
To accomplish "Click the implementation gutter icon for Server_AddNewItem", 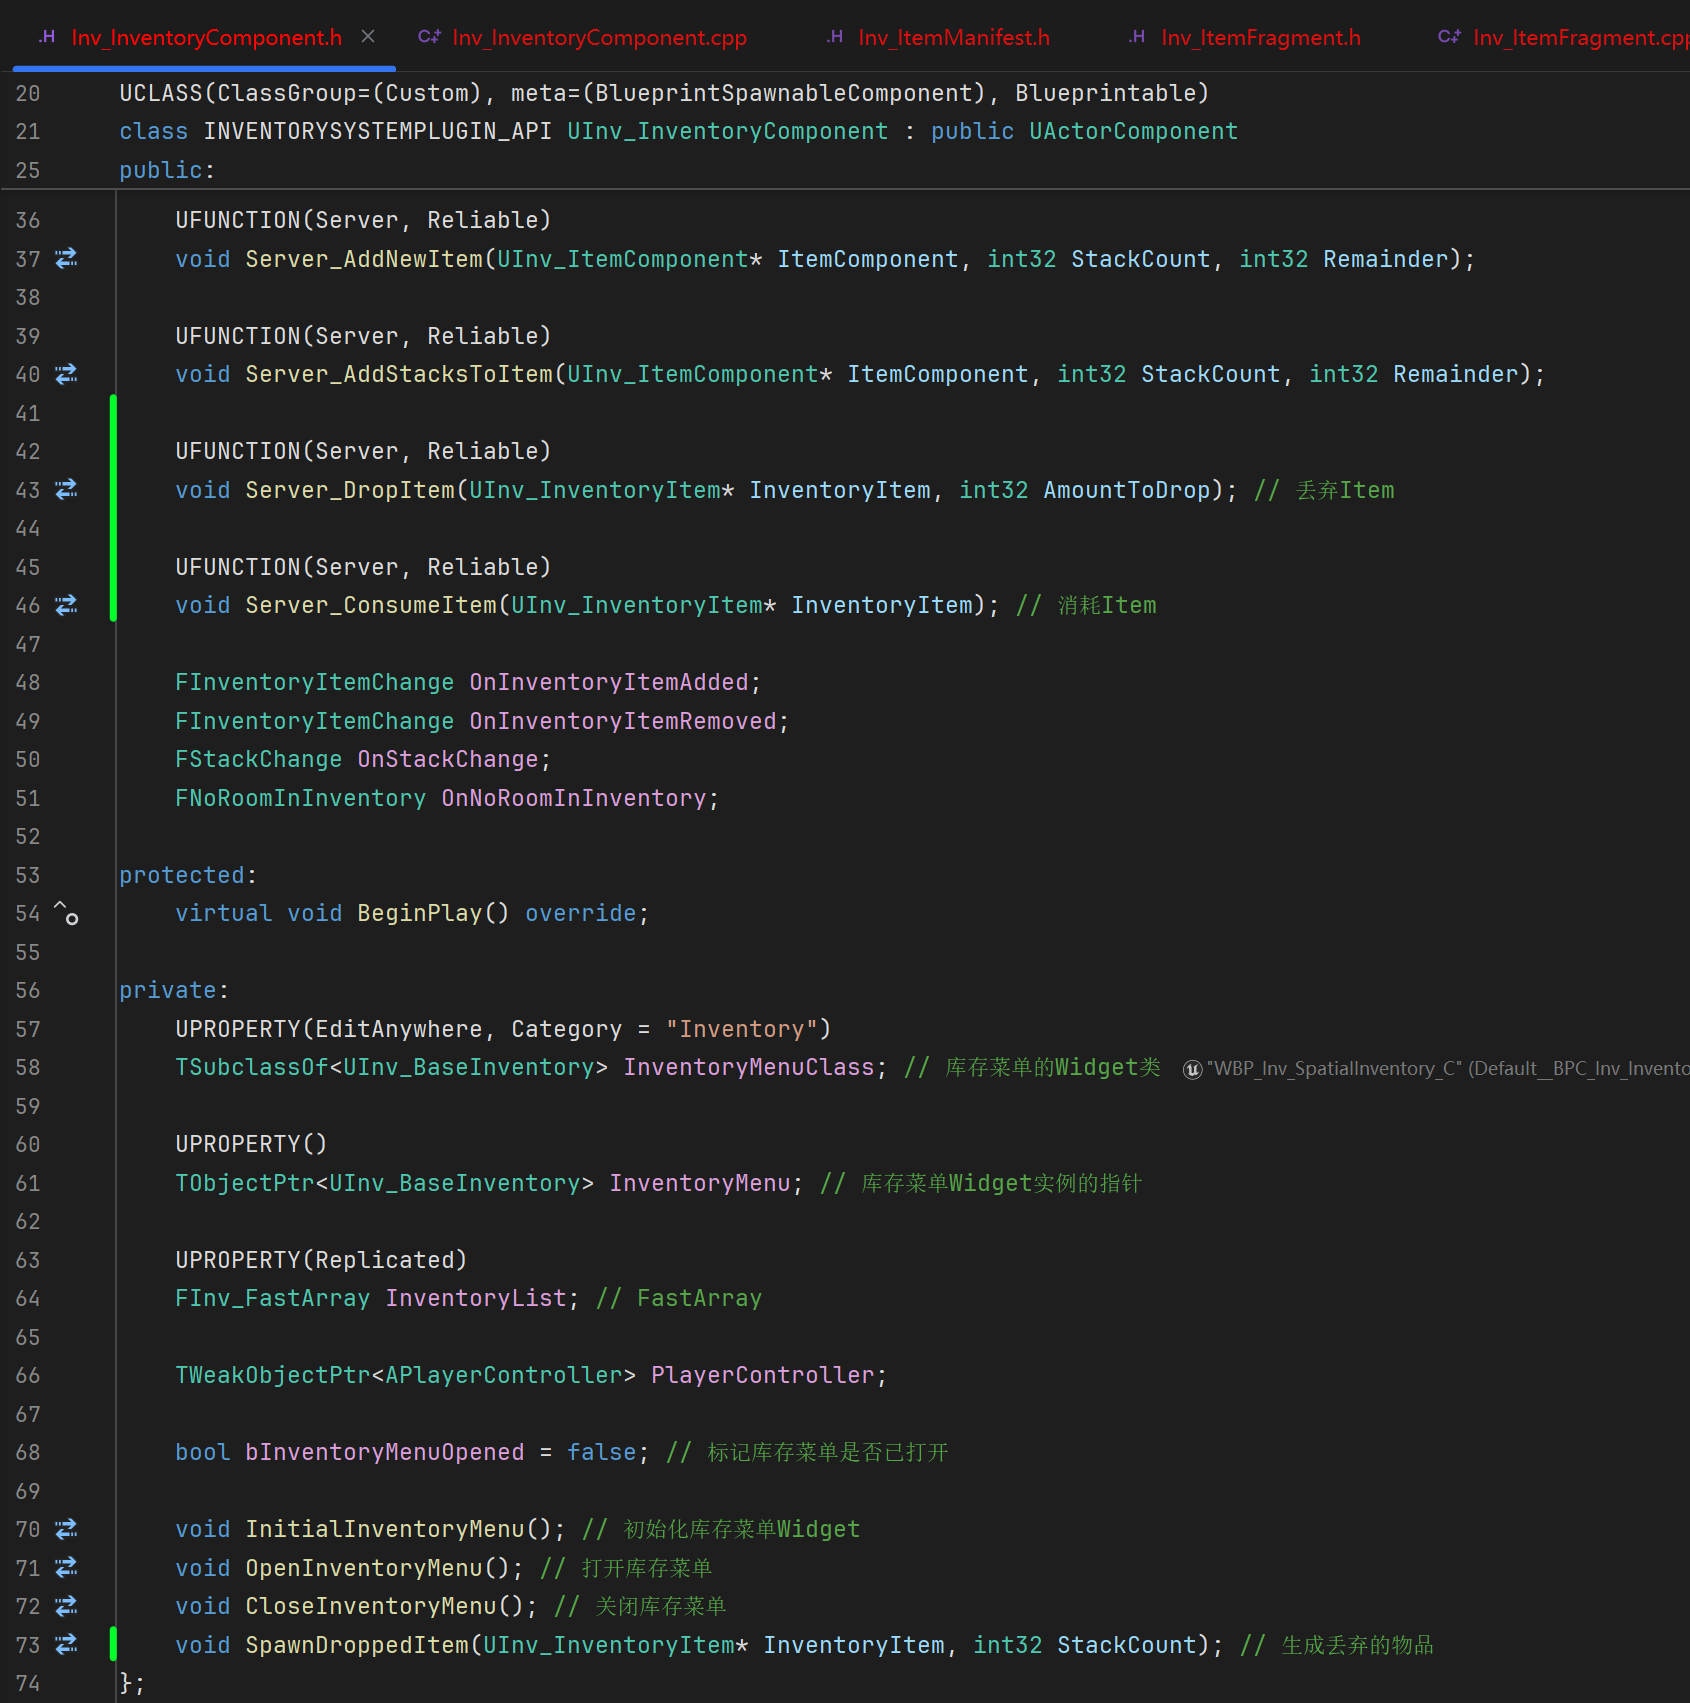I will click(66, 259).
